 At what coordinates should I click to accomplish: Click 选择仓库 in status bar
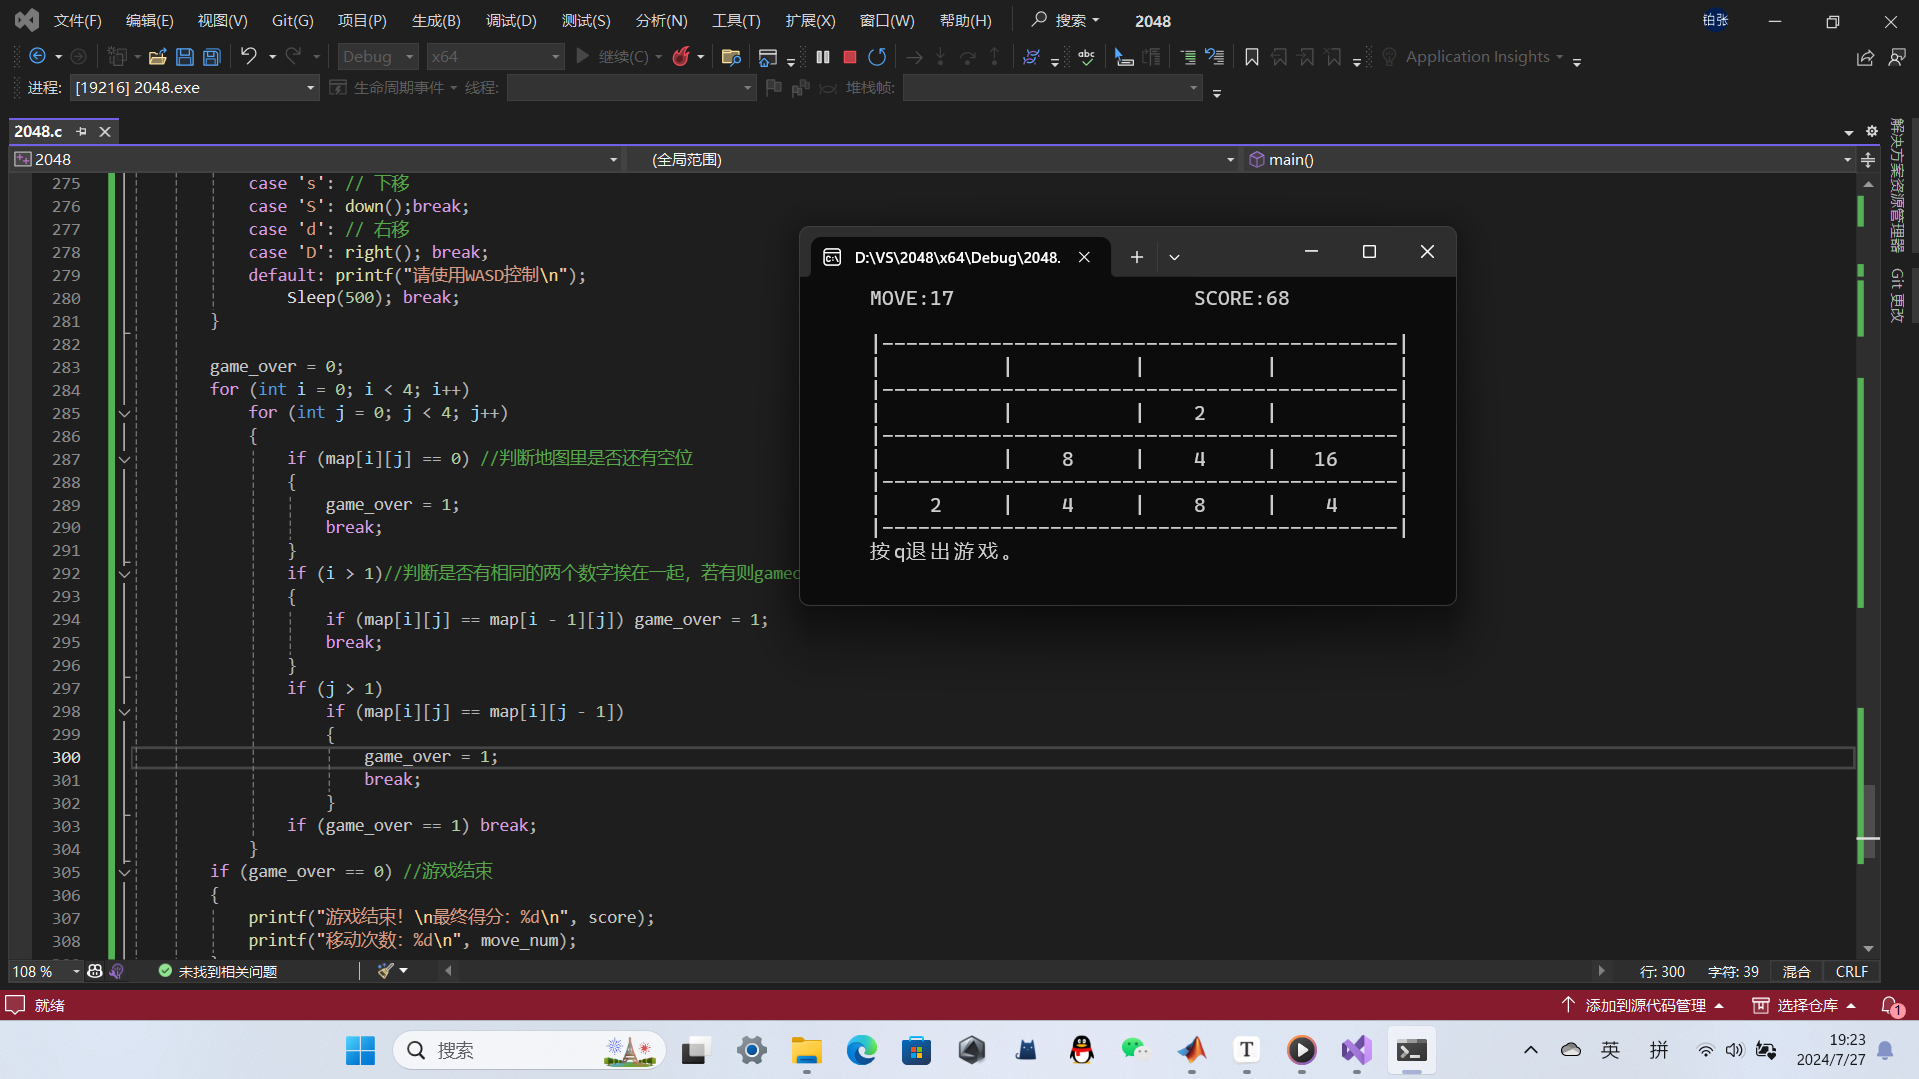point(1804,1005)
